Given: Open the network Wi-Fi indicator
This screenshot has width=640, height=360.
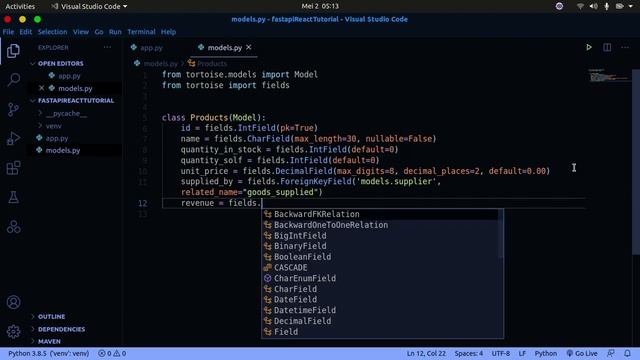Looking at the screenshot, I should tap(580, 6).
